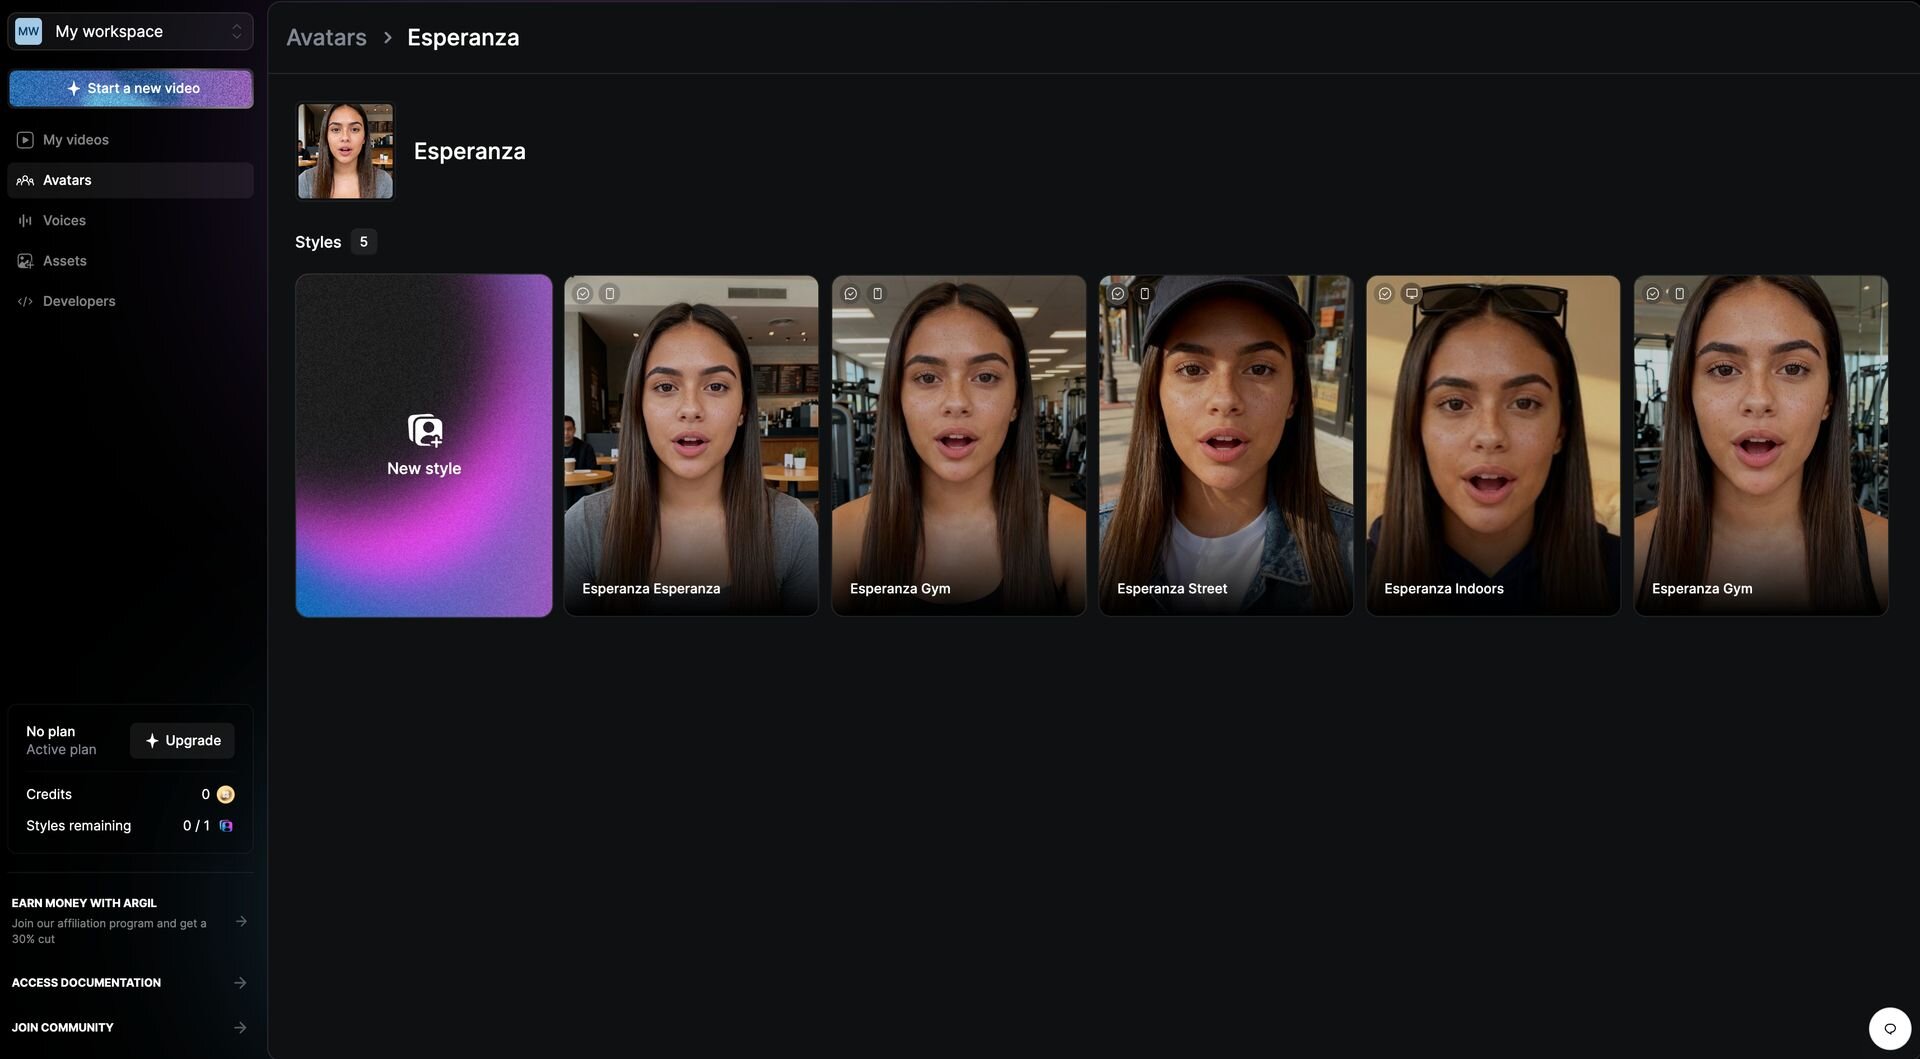The image size is (1920, 1059).
Task: Click the portrait phone icon on Esperanza Esperanza
Action: [610, 294]
